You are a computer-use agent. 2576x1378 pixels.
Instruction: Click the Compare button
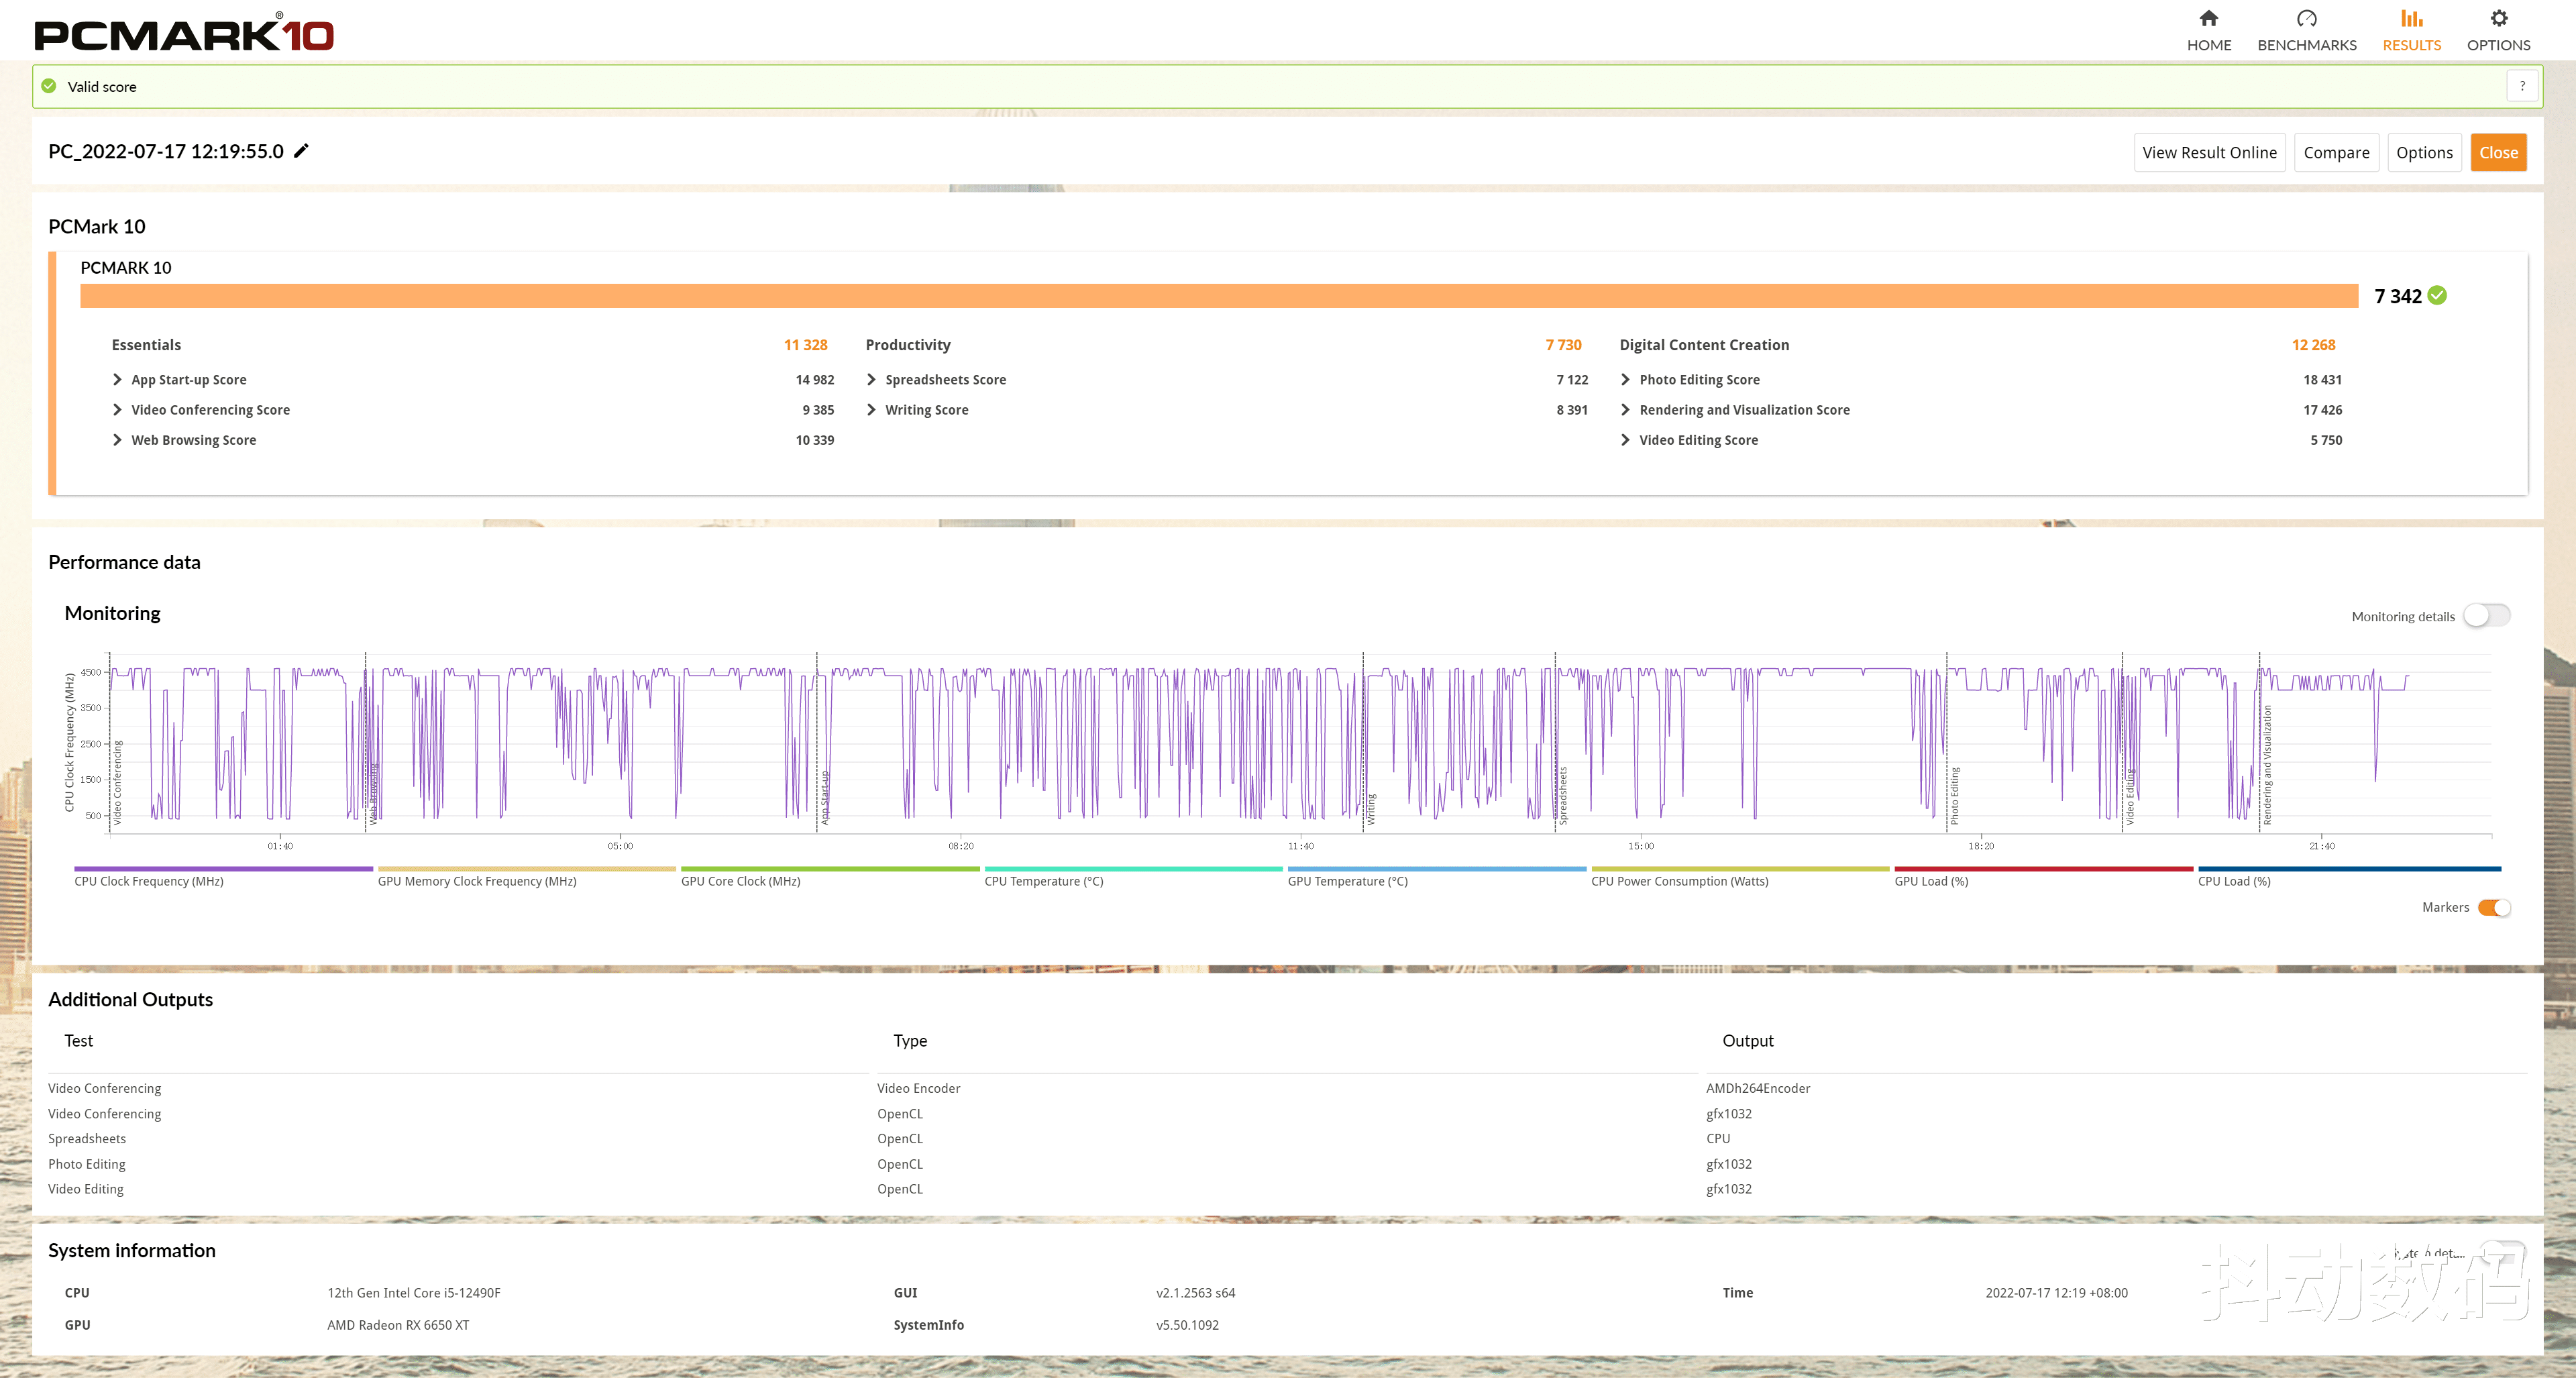[x=2336, y=152]
